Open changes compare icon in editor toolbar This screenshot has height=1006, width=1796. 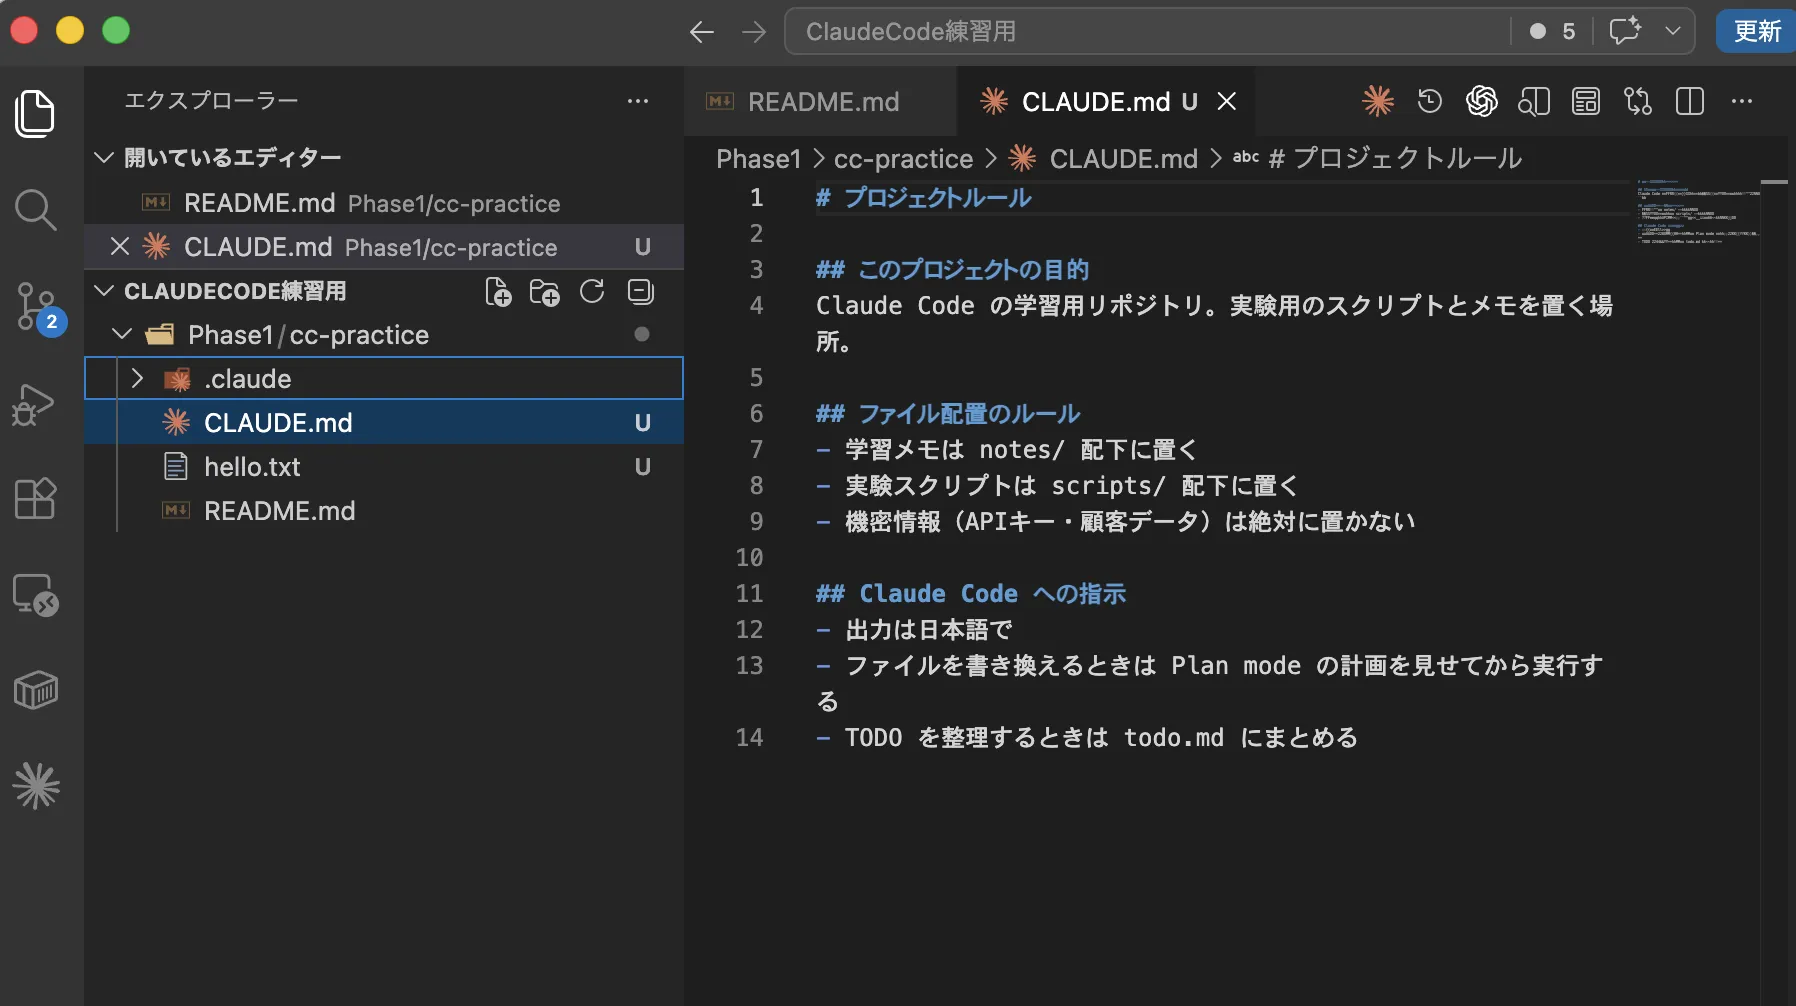point(1638,101)
